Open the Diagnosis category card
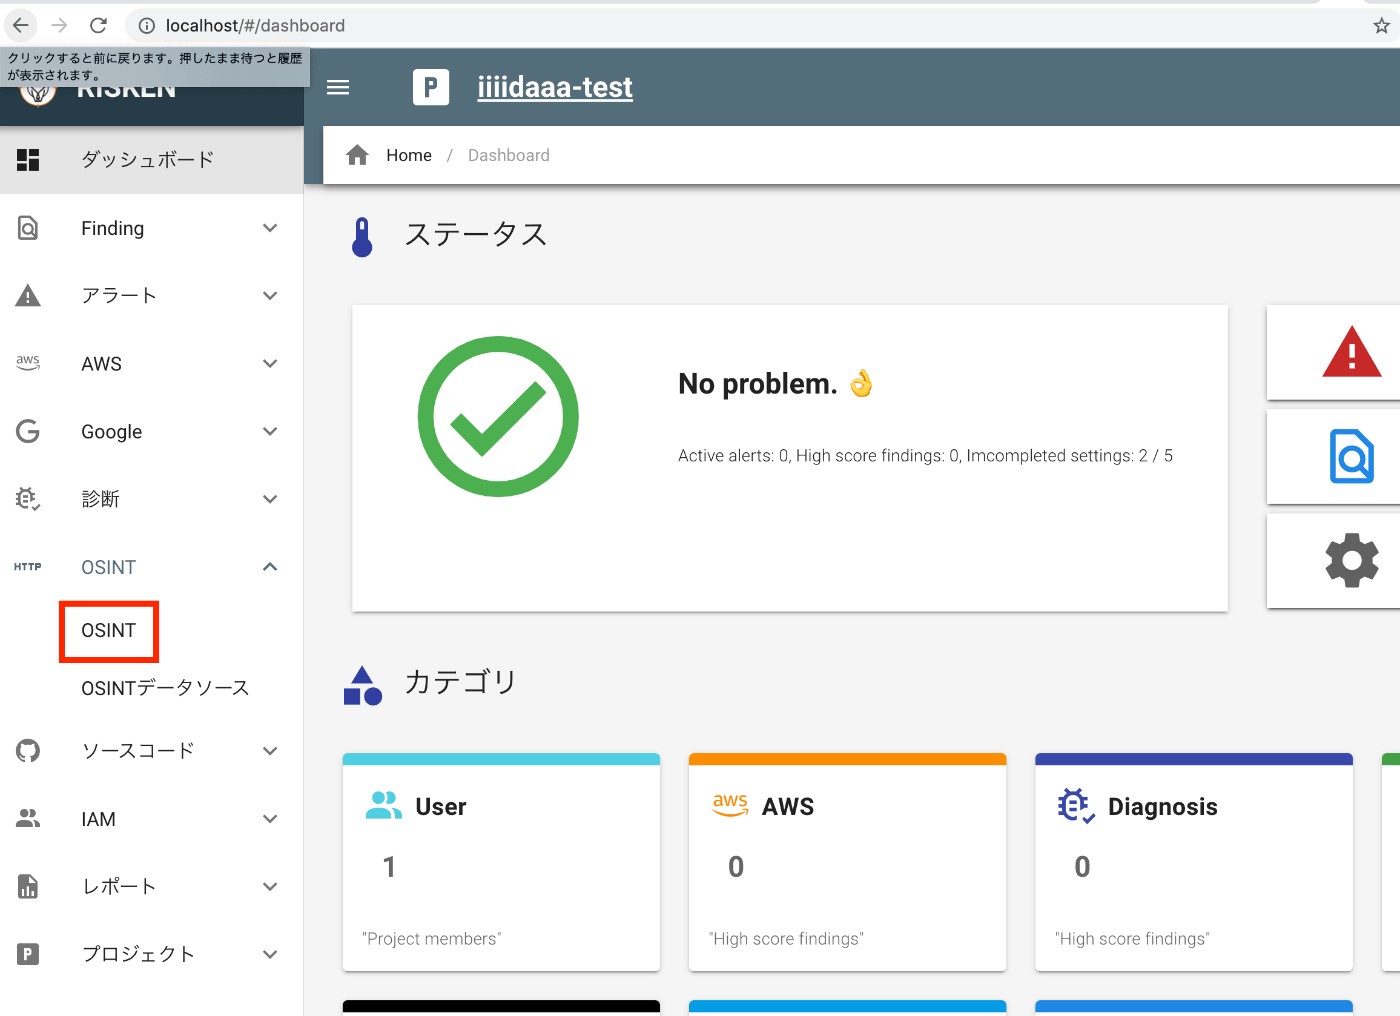 [x=1194, y=862]
